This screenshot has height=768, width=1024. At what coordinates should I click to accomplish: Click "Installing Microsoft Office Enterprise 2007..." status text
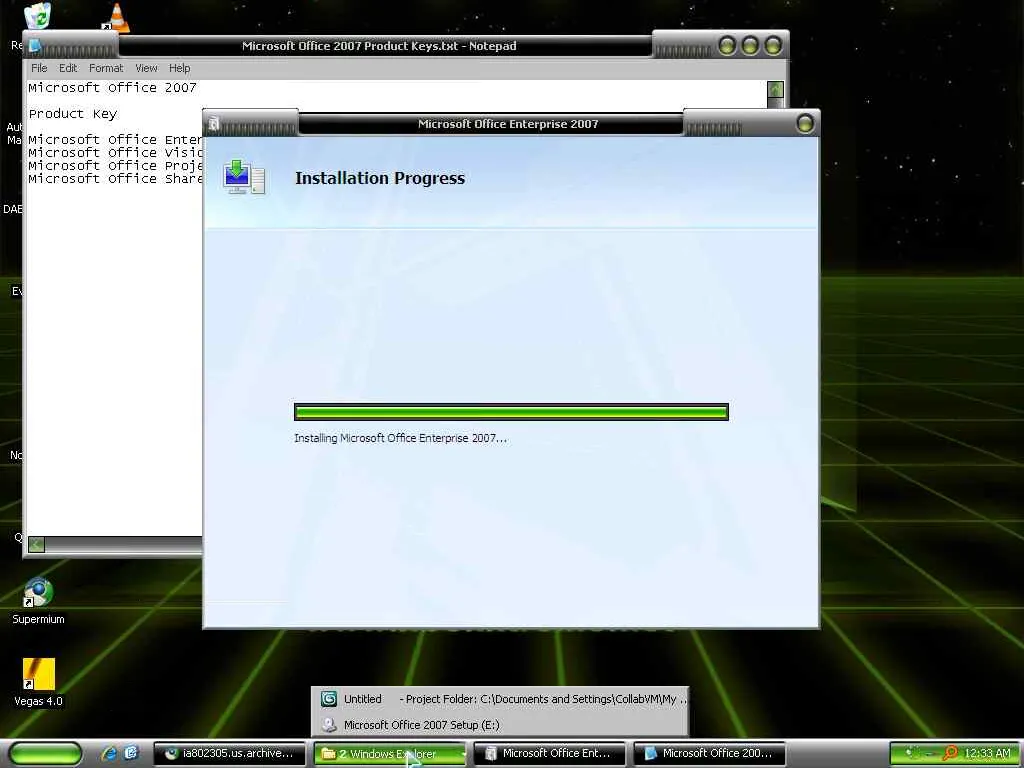coord(400,438)
